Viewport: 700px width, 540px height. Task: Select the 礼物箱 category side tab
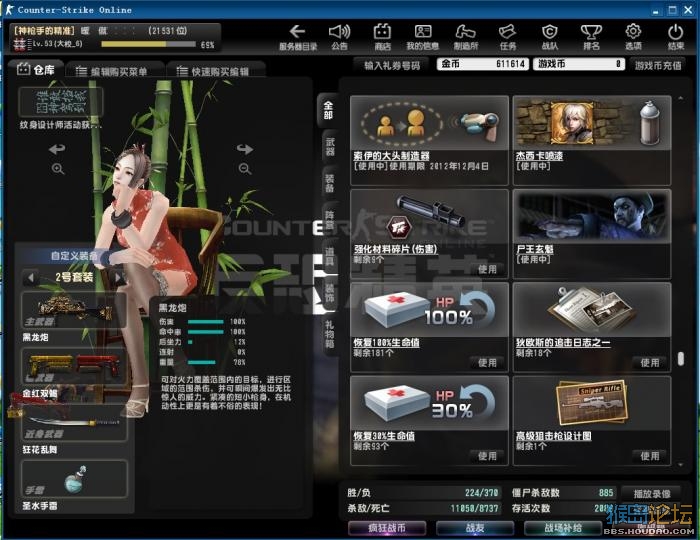(330, 334)
